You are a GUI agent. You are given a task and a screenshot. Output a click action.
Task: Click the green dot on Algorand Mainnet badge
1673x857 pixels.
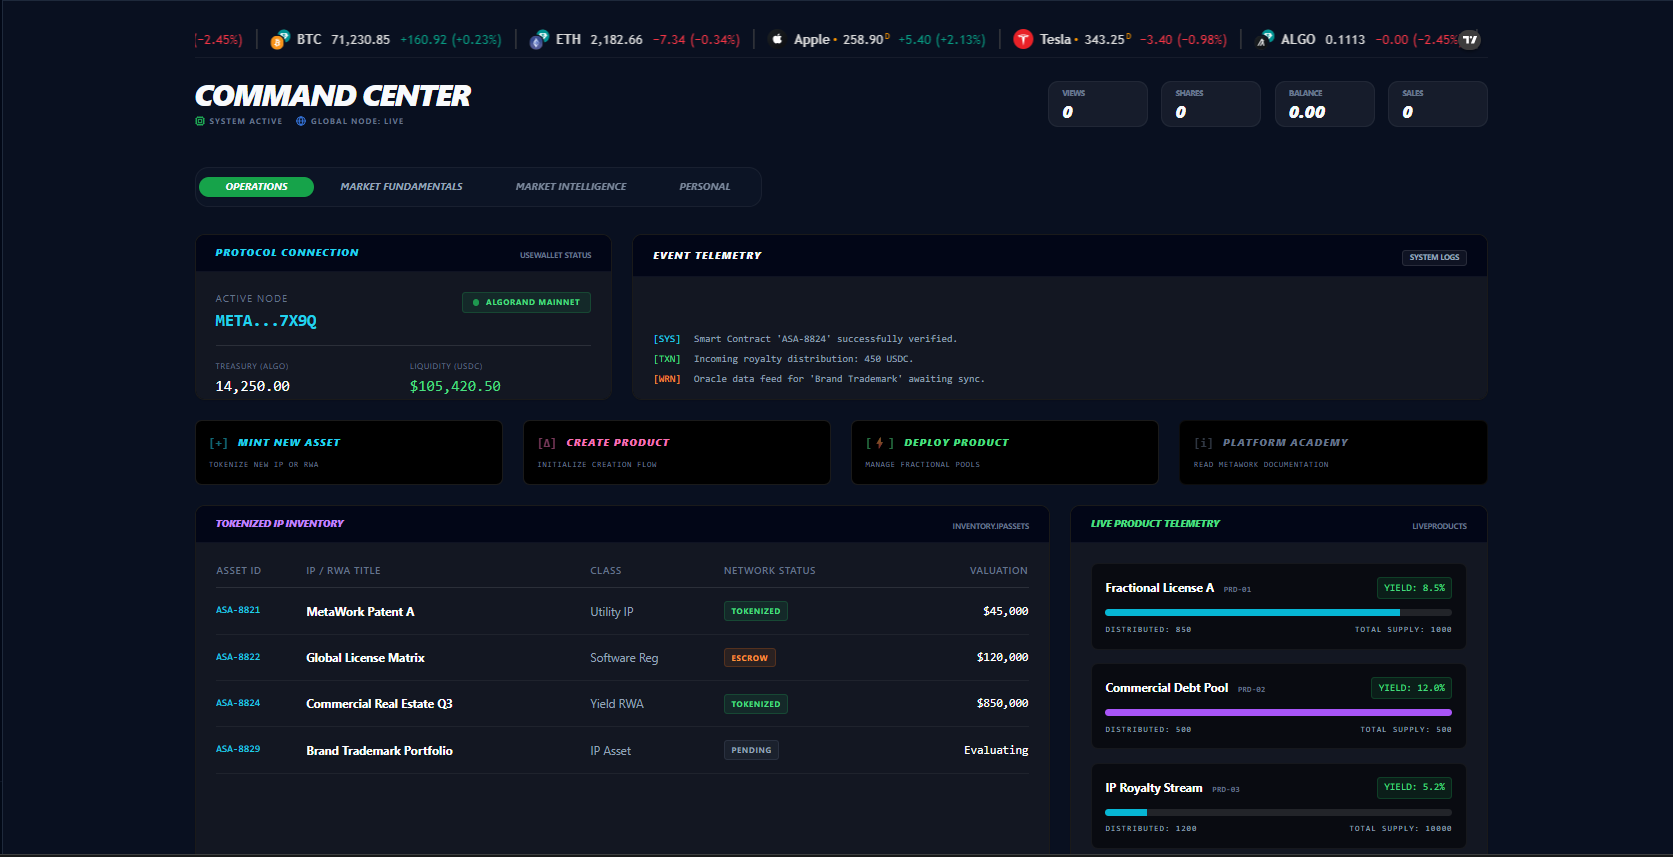476,302
